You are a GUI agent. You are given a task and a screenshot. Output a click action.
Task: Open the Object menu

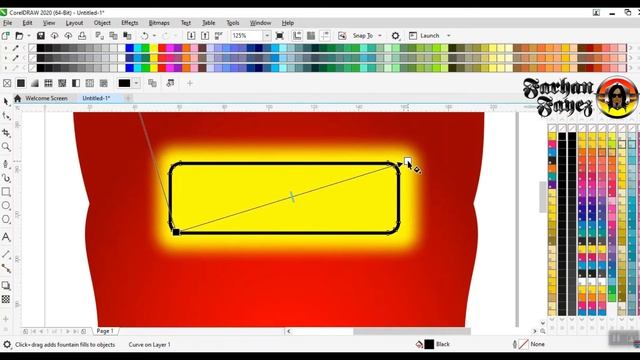(x=102, y=23)
